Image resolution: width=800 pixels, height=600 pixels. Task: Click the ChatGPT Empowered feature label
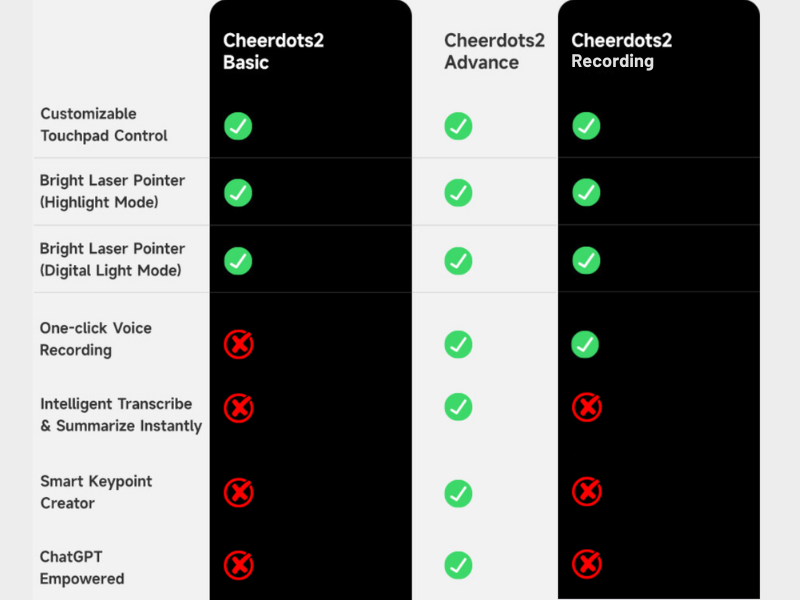click(82, 567)
